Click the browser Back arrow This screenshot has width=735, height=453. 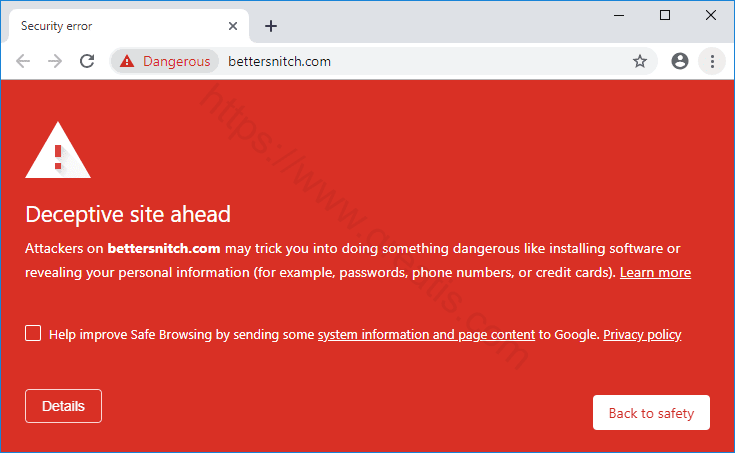[23, 61]
